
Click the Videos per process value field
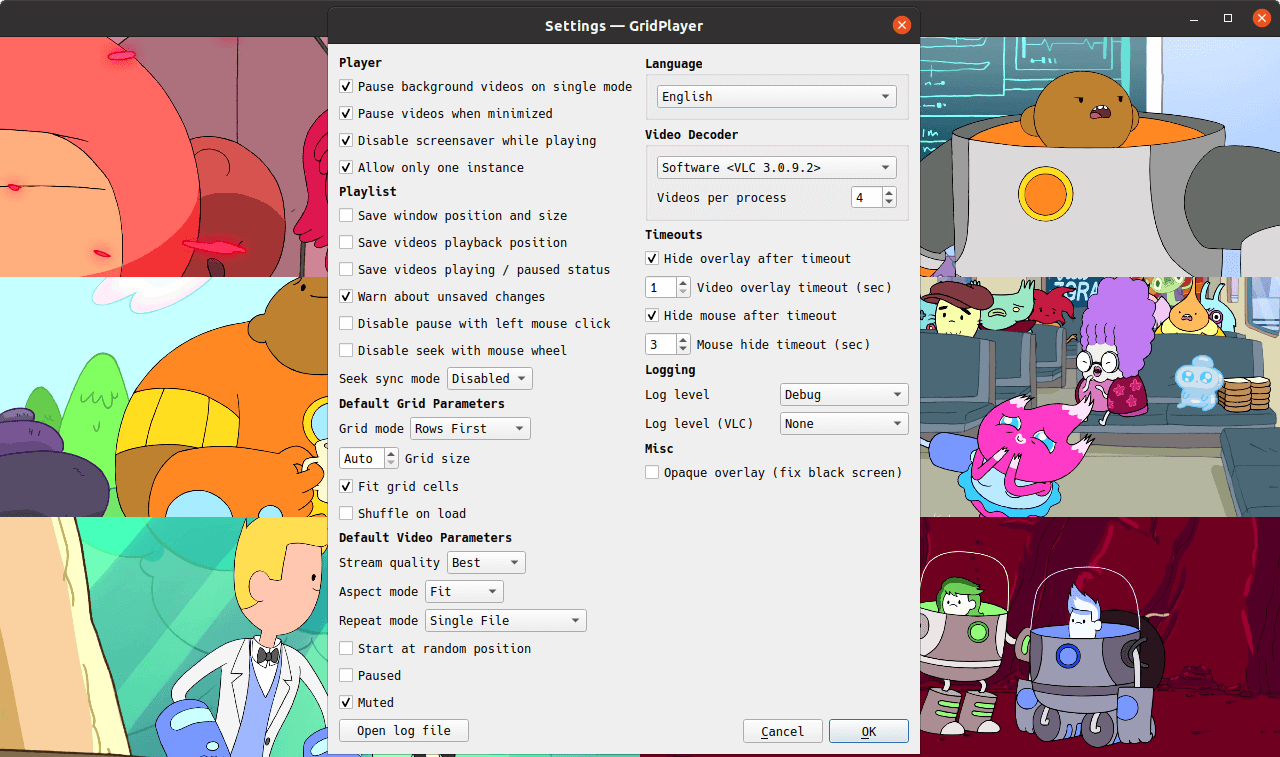coord(867,198)
